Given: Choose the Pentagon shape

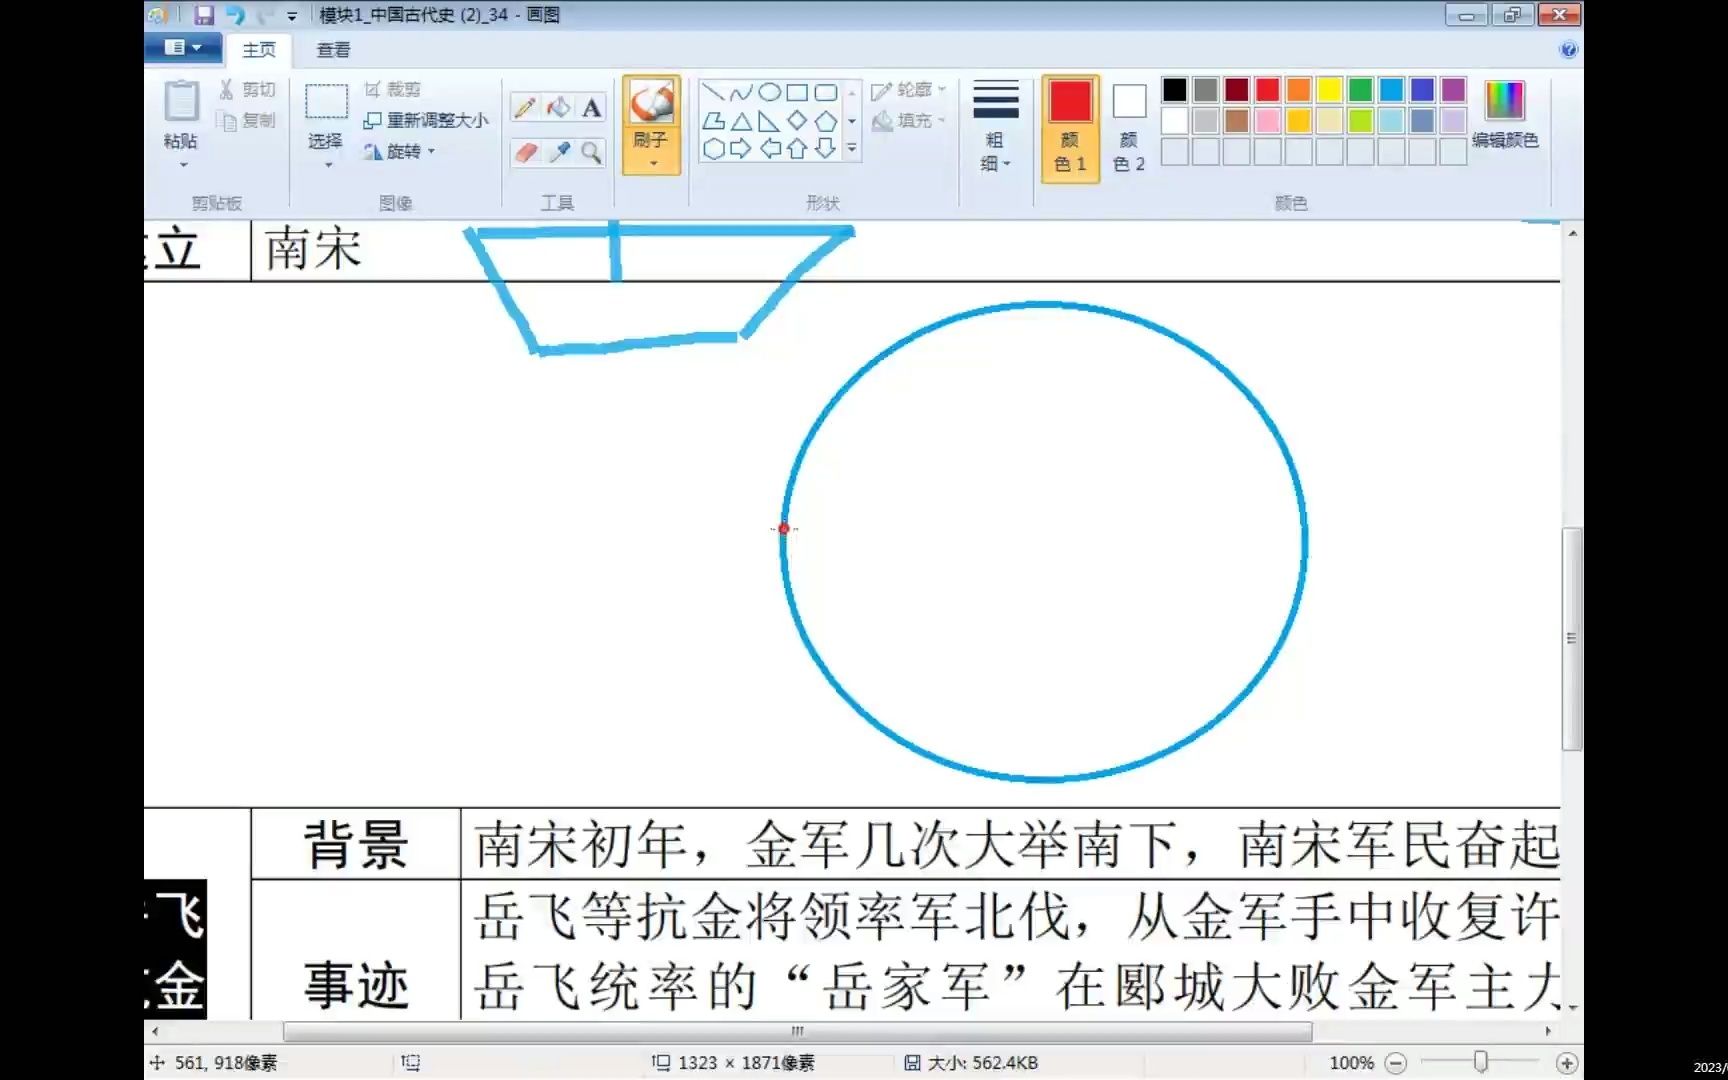Looking at the screenshot, I should click(825, 121).
